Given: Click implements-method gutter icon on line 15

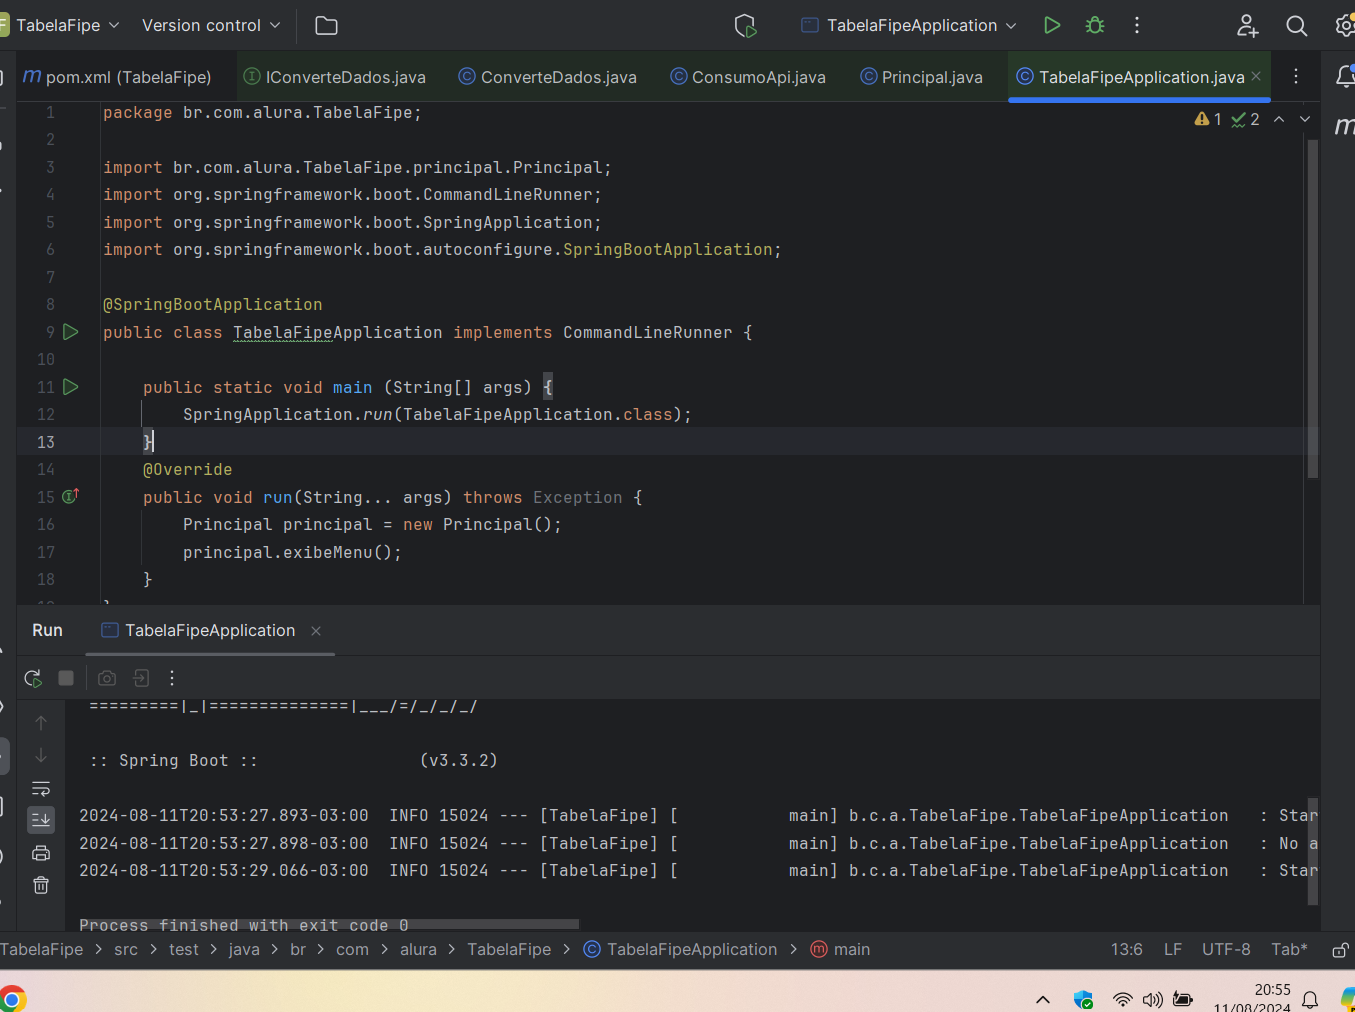Looking at the screenshot, I should (x=70, y=496).
